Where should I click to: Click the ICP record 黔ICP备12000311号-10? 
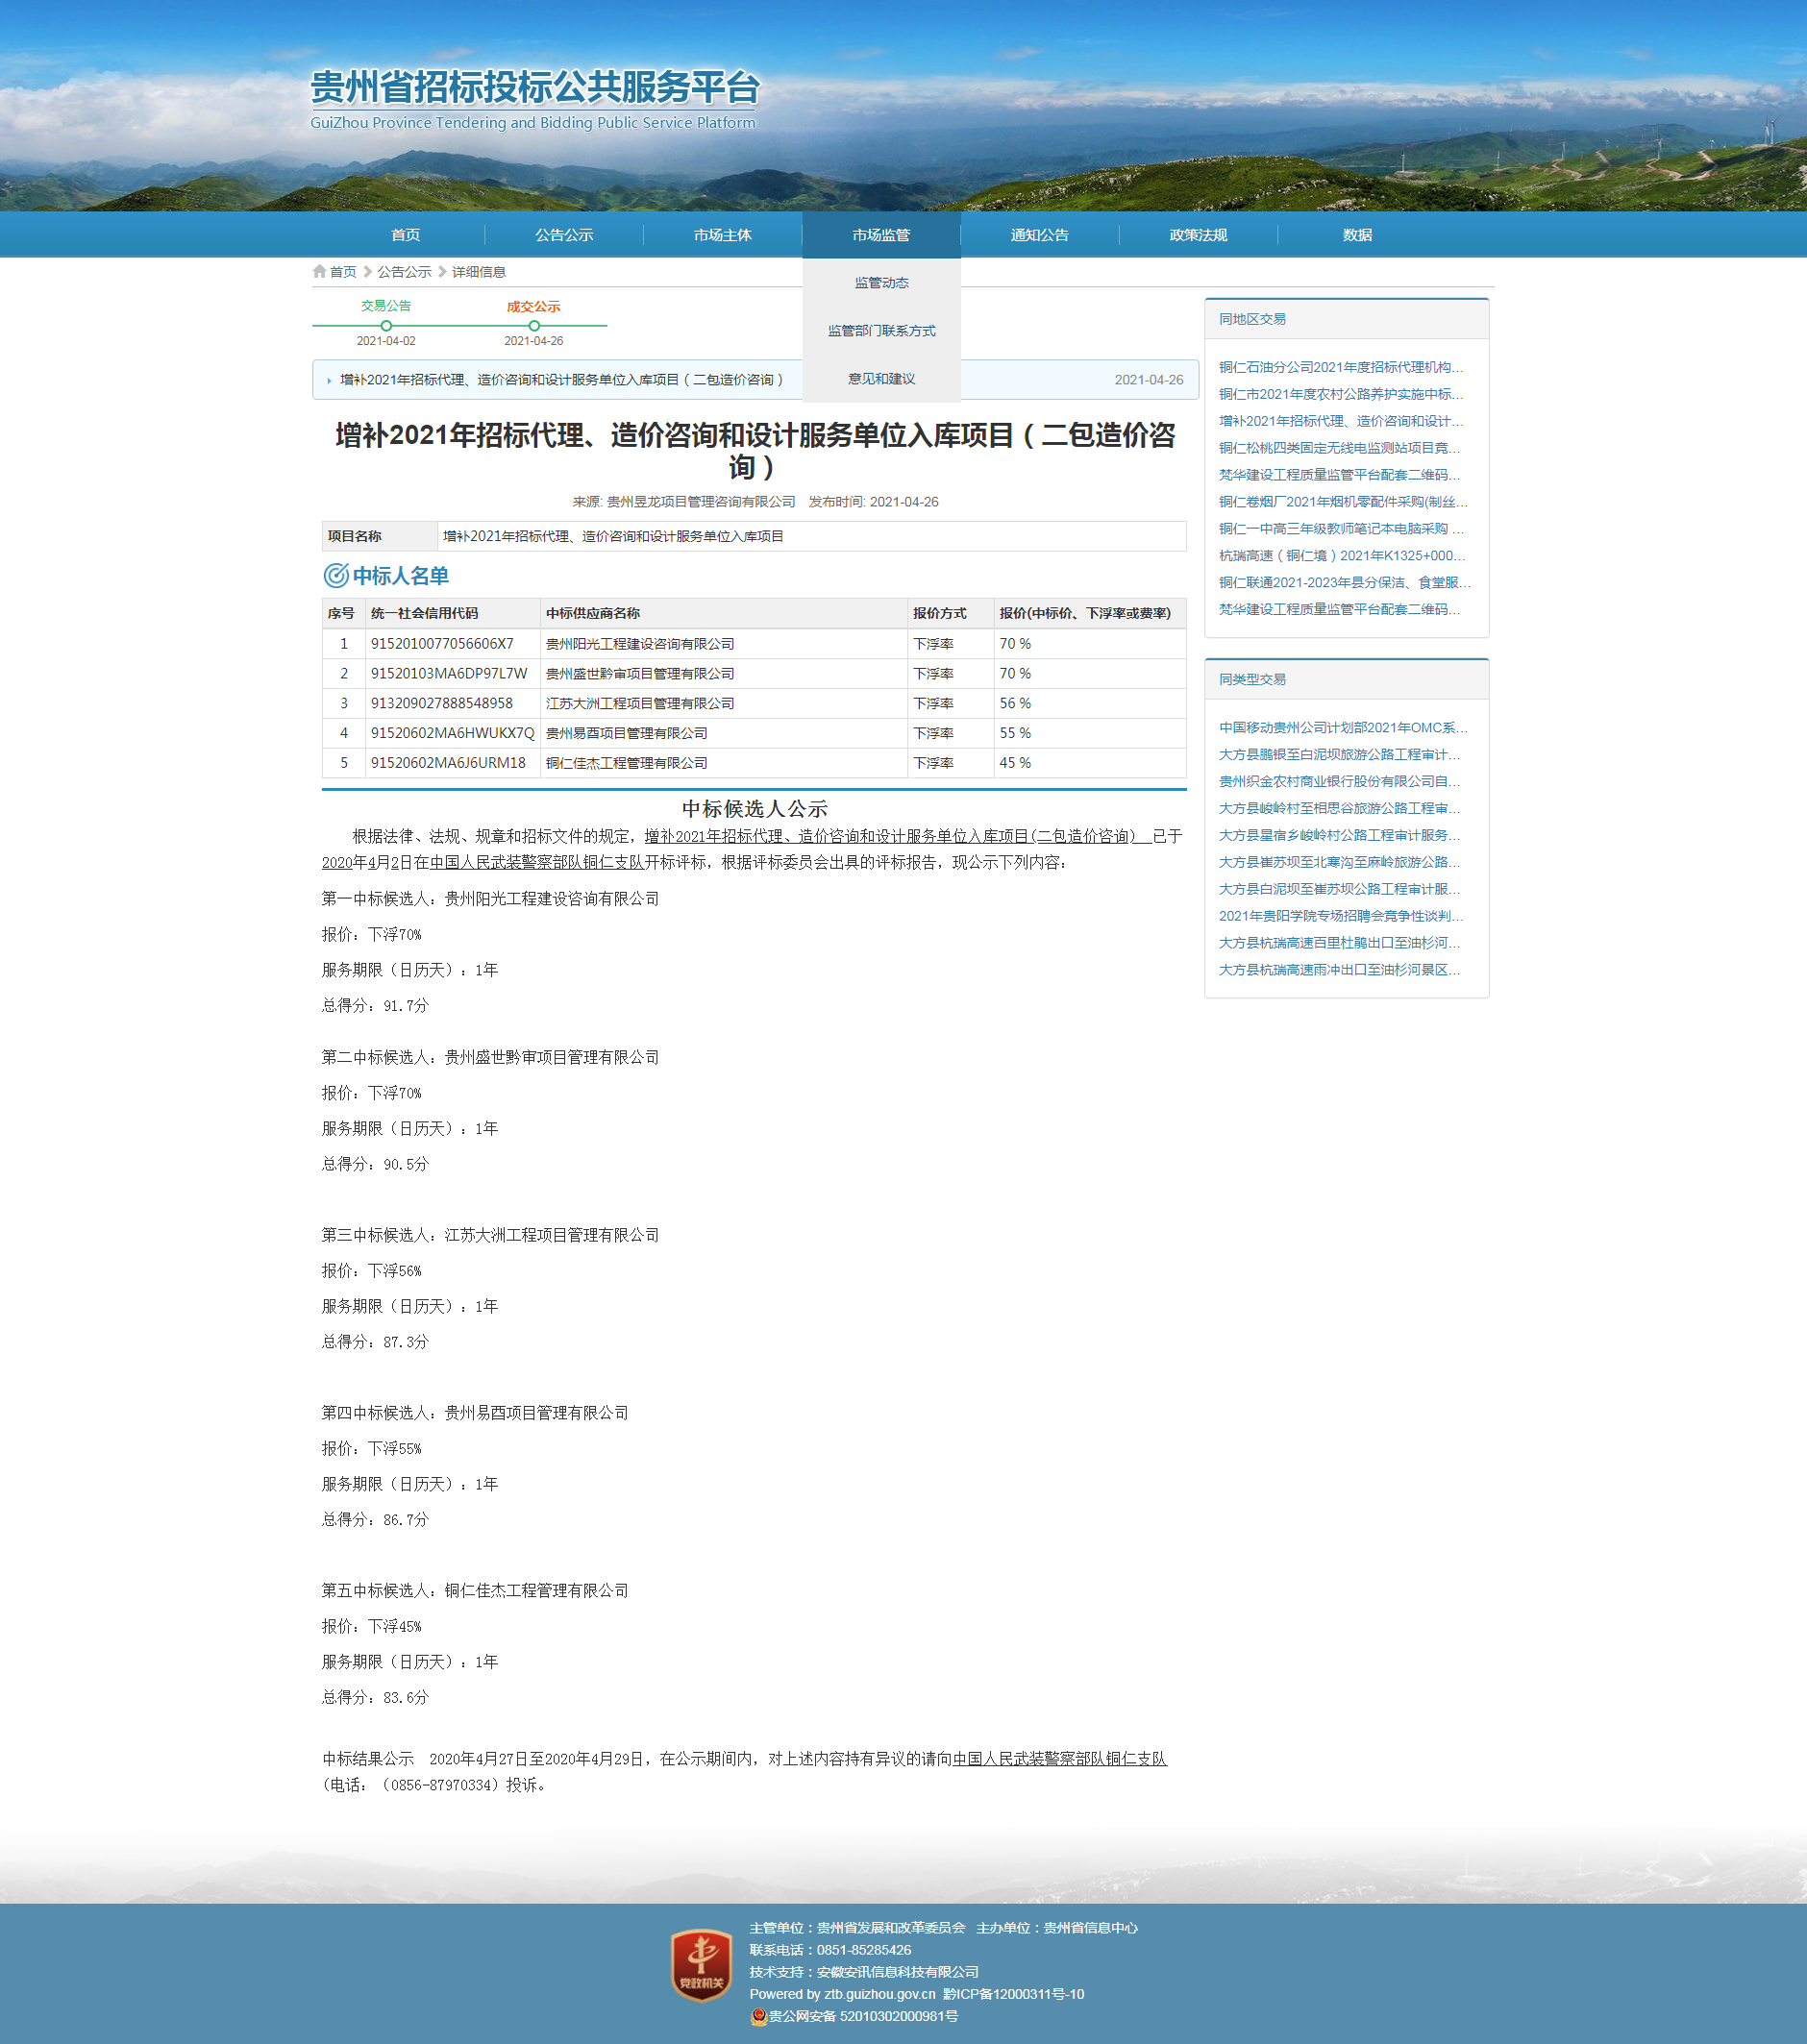tap(1013, 1994)
